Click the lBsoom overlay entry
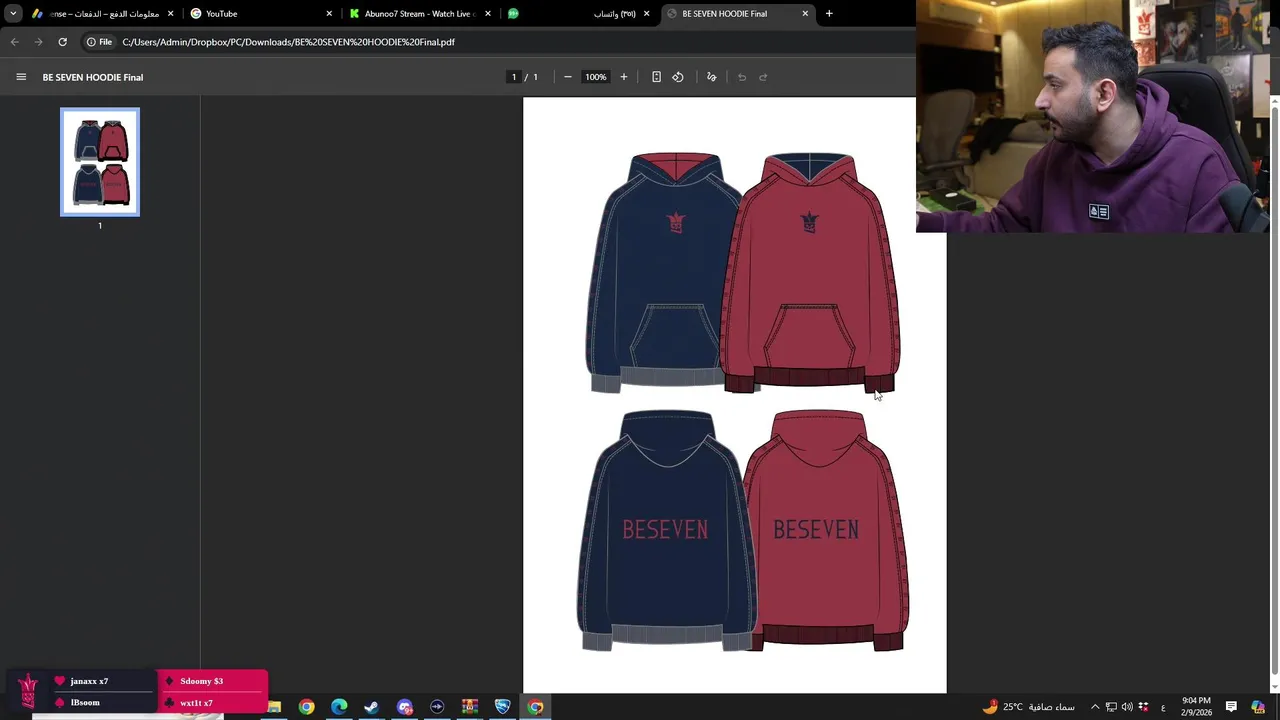 coord(84,703)
